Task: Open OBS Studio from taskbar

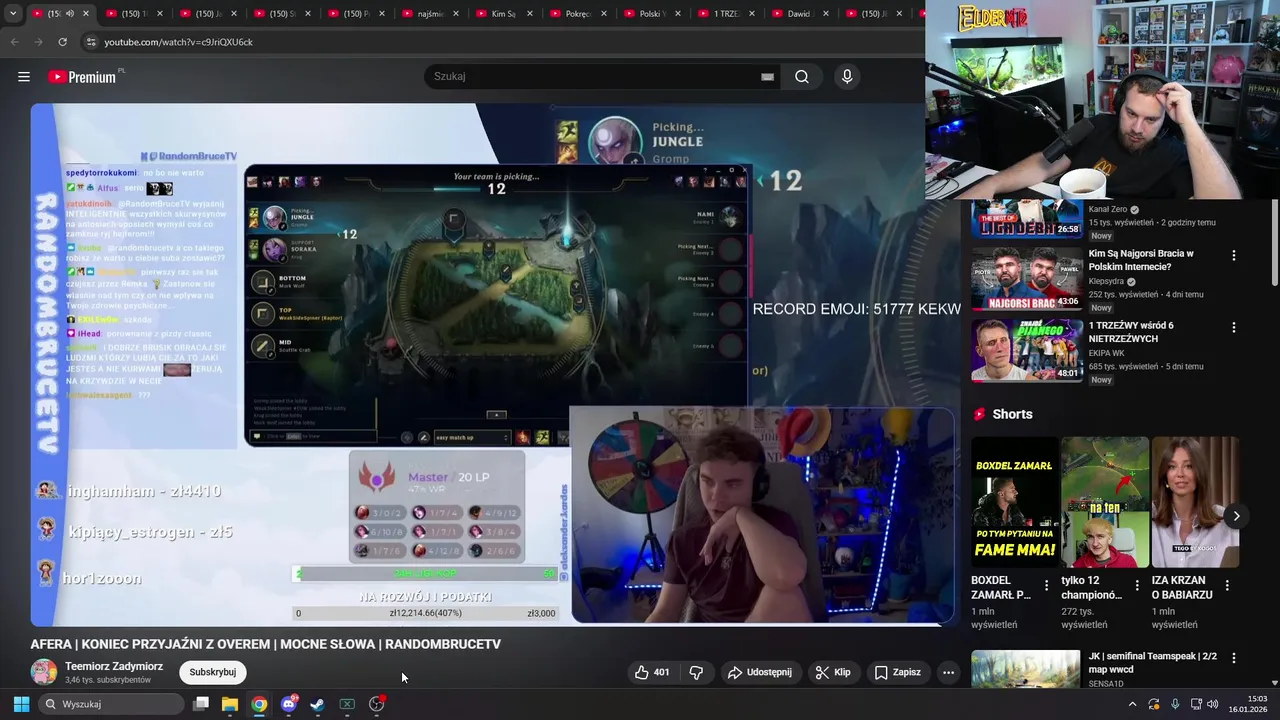Action: pyautogui.click(x=377, y=704)
